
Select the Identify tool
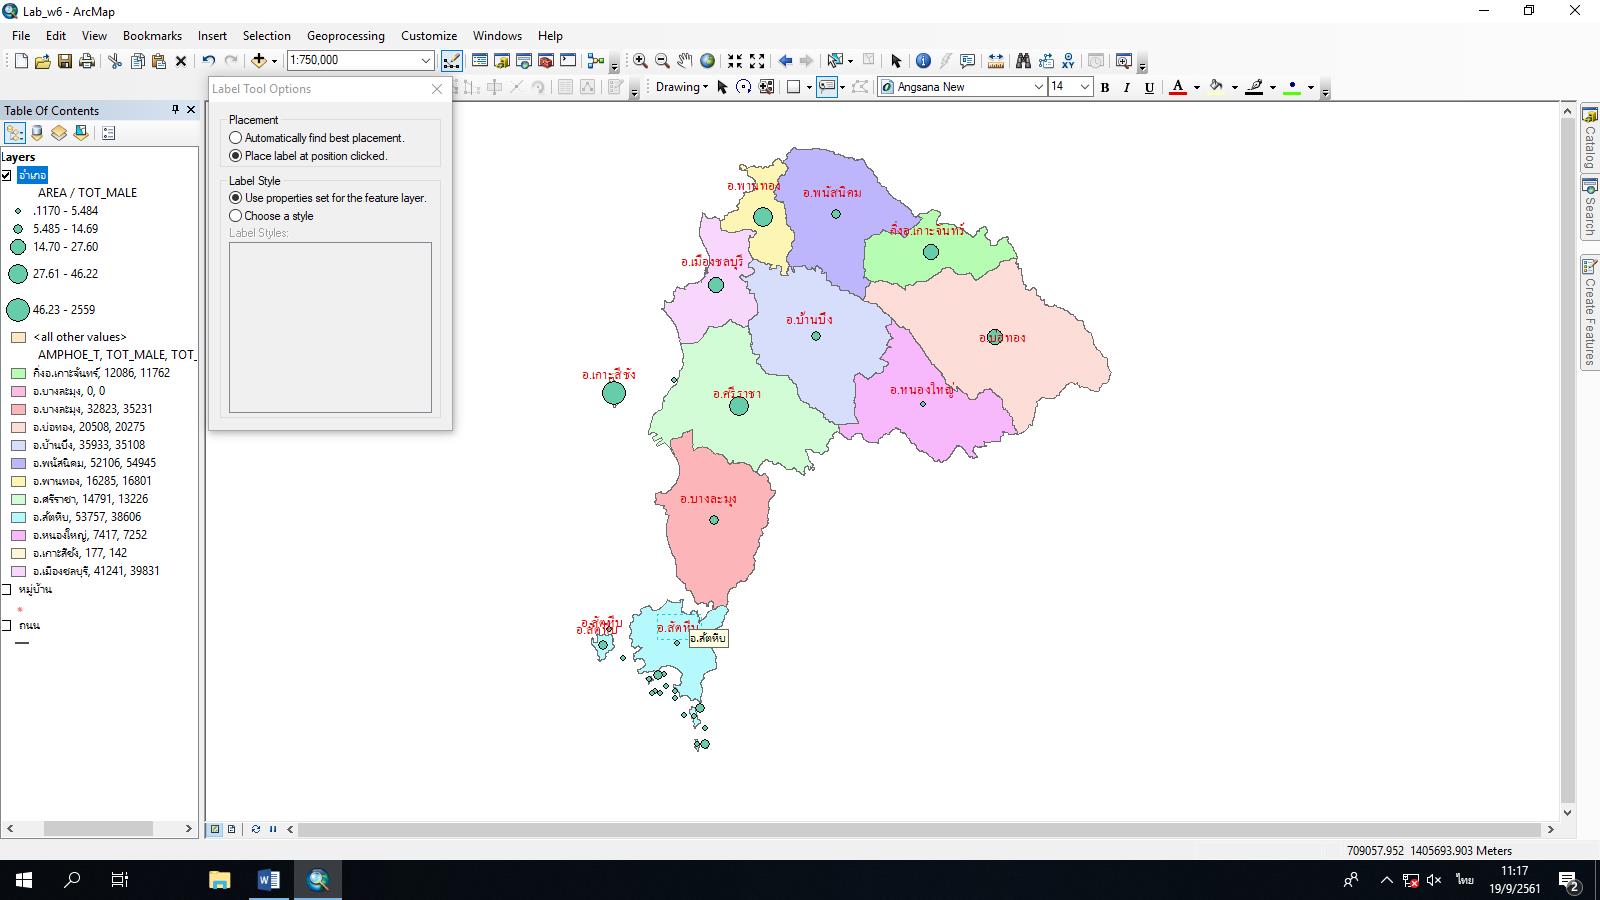[922, 61]
